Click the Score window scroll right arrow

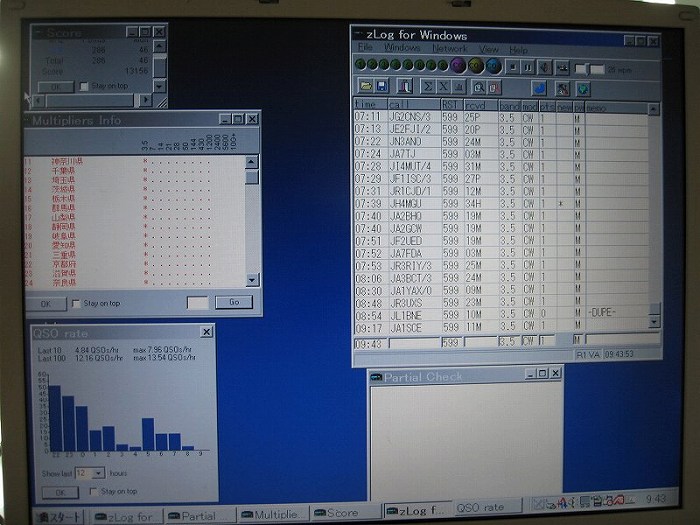pyautogui.click(x=145, y=100)
